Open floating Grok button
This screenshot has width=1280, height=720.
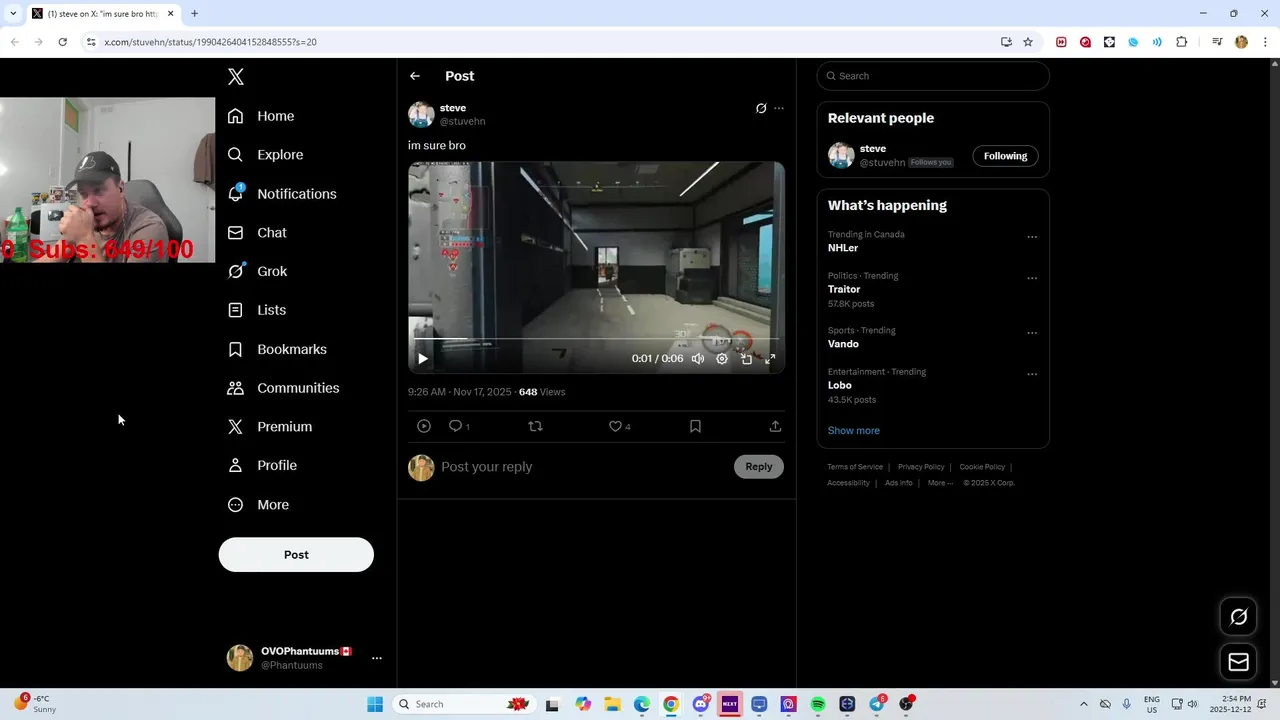point(1238,617)
